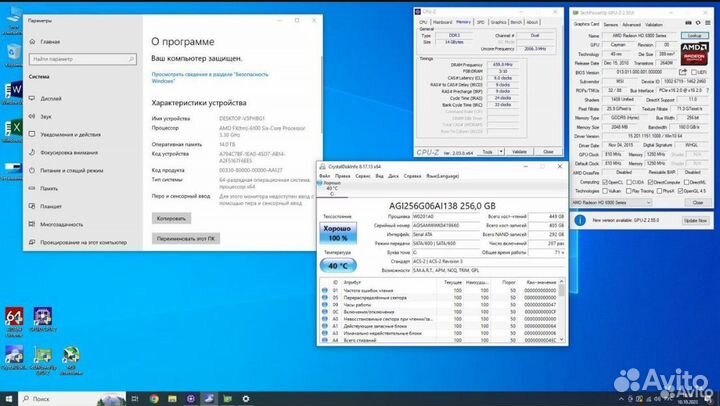The height and width of the screenshot is (406, 720).
Task: Open the CPU-Z desktop shortcut icon
Action: pyautogui.click(x=42, y=317)
